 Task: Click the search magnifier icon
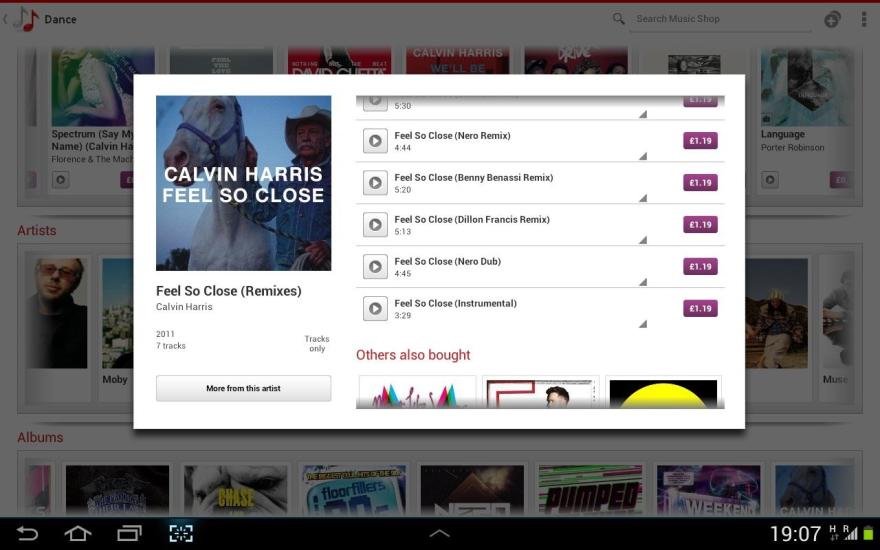click(618, 19)
